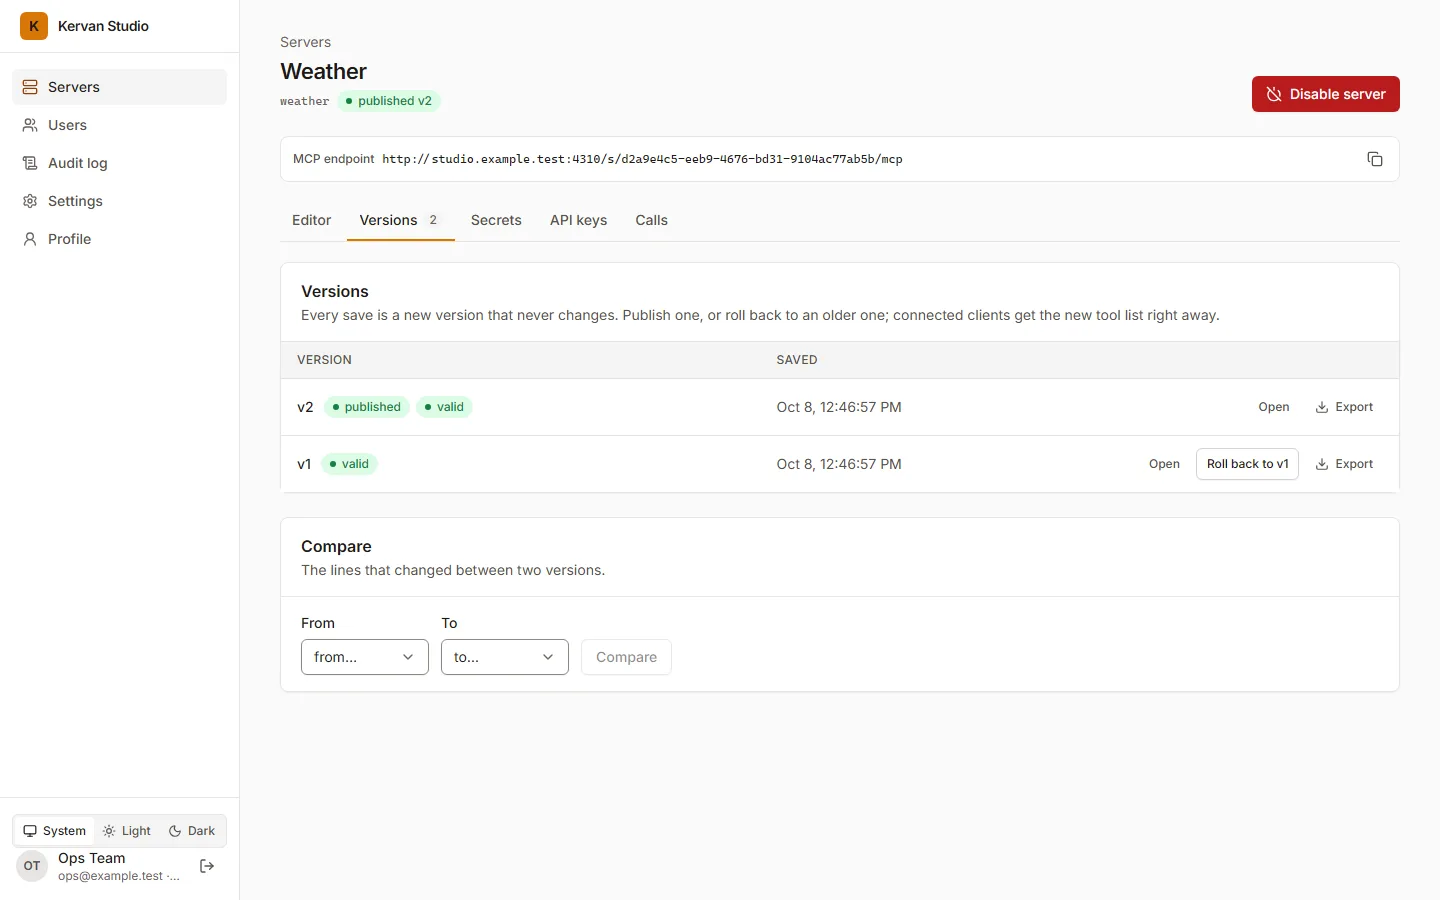This screenshot has width=1440, height=900.
Task: Click the 'published v2' header badge
Action: point(389,101)
